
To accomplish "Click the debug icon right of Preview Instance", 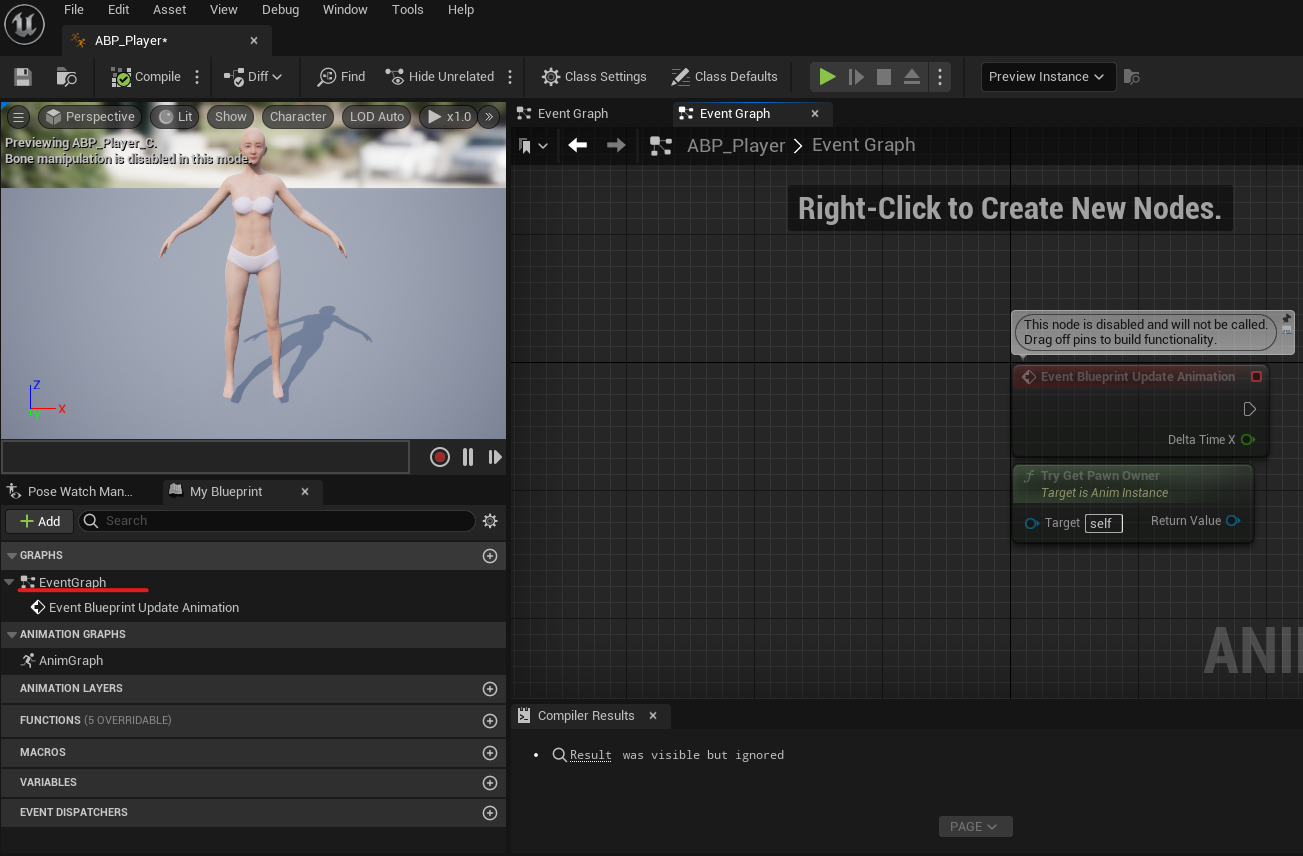I will click(x=1132, y=77).
